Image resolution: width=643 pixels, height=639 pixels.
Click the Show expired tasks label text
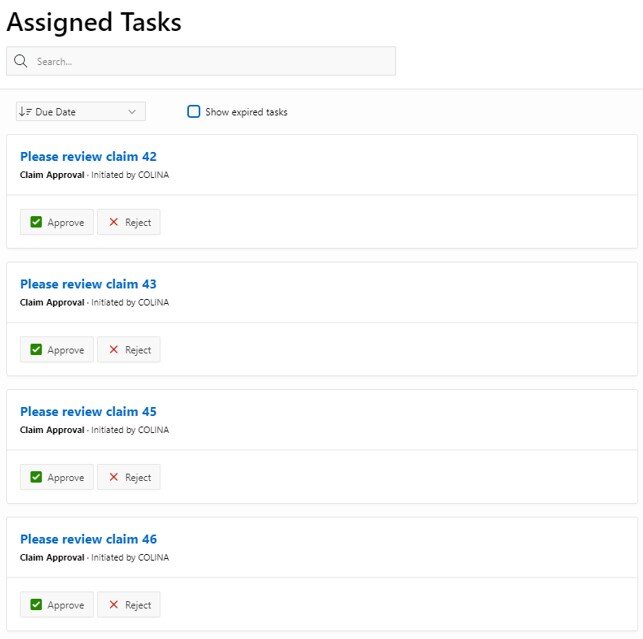[246, 112]
